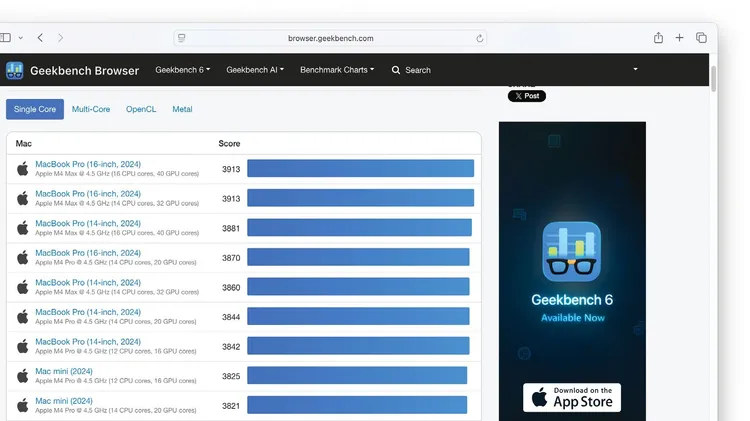Go forward to the next page

click(60, 38)
